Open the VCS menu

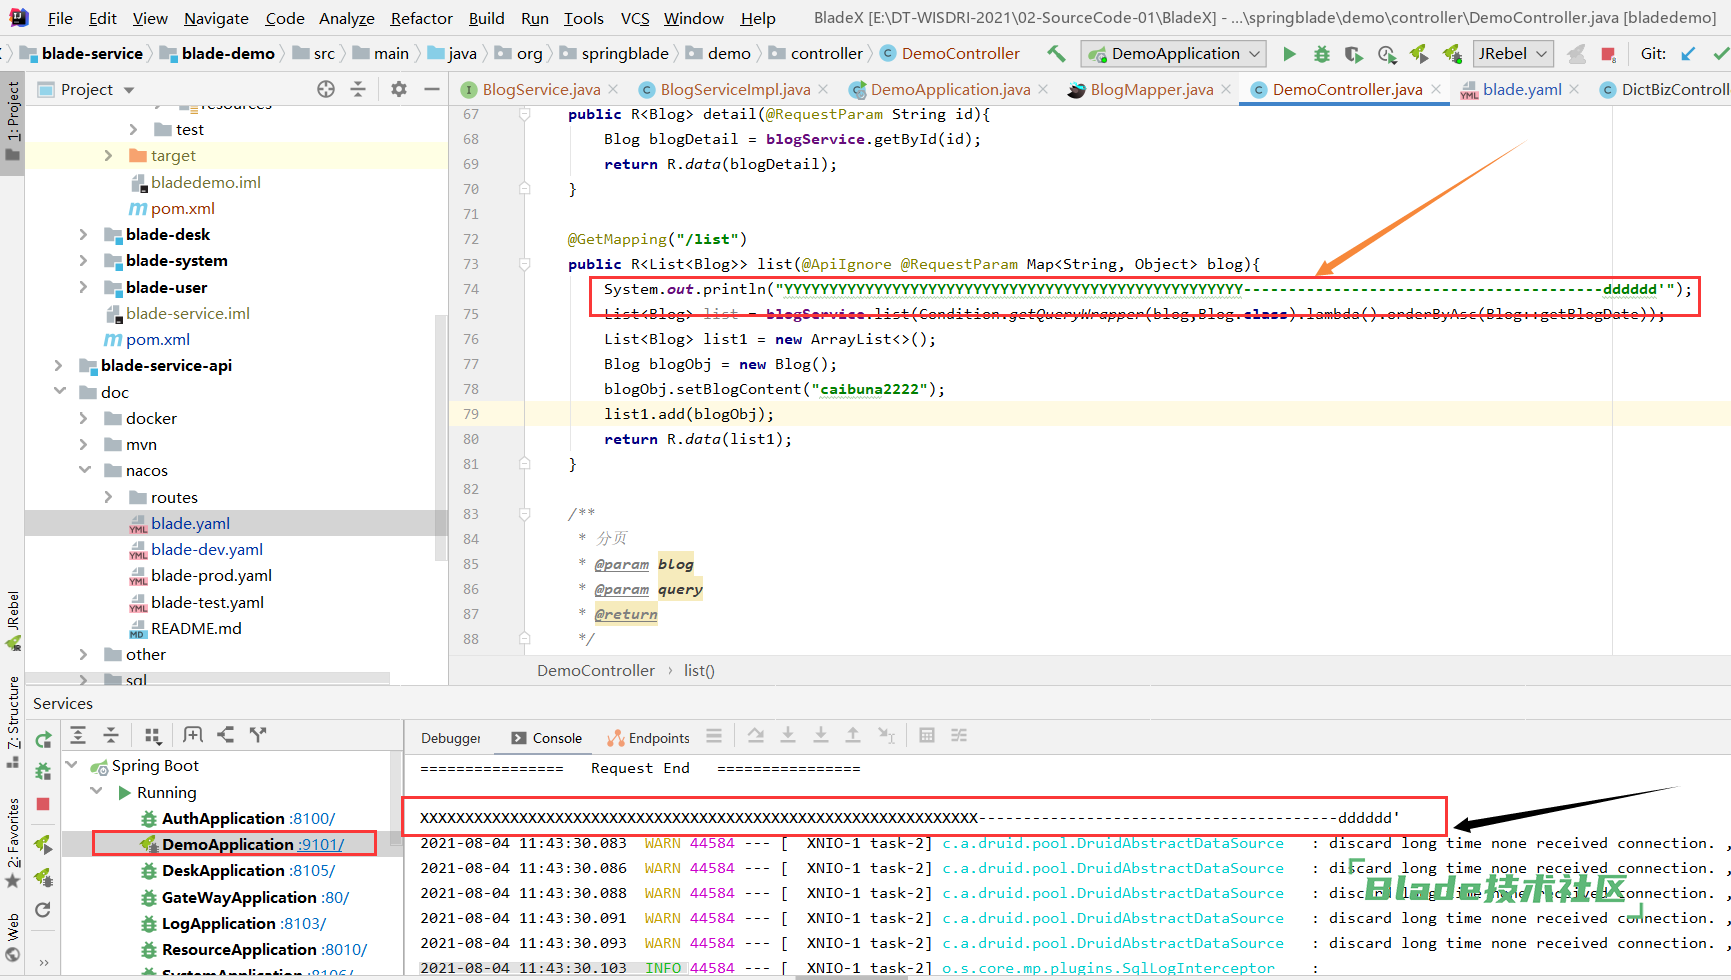click(634, 18)
